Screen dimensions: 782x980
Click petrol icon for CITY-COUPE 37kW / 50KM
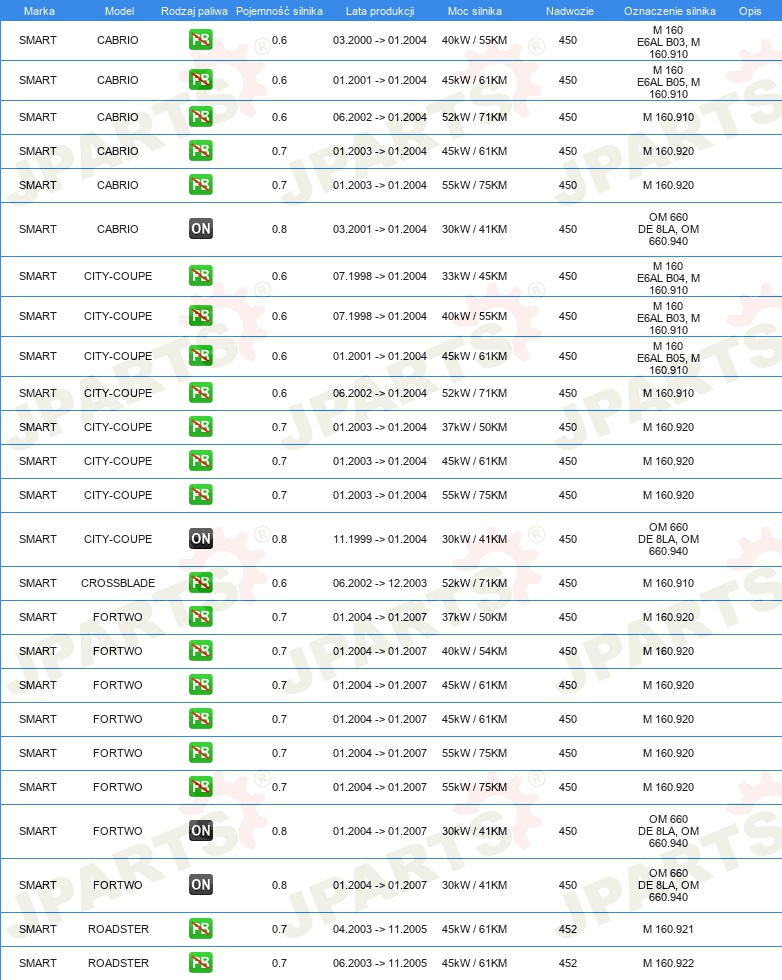pyautogui.click(x=201, y=427)
